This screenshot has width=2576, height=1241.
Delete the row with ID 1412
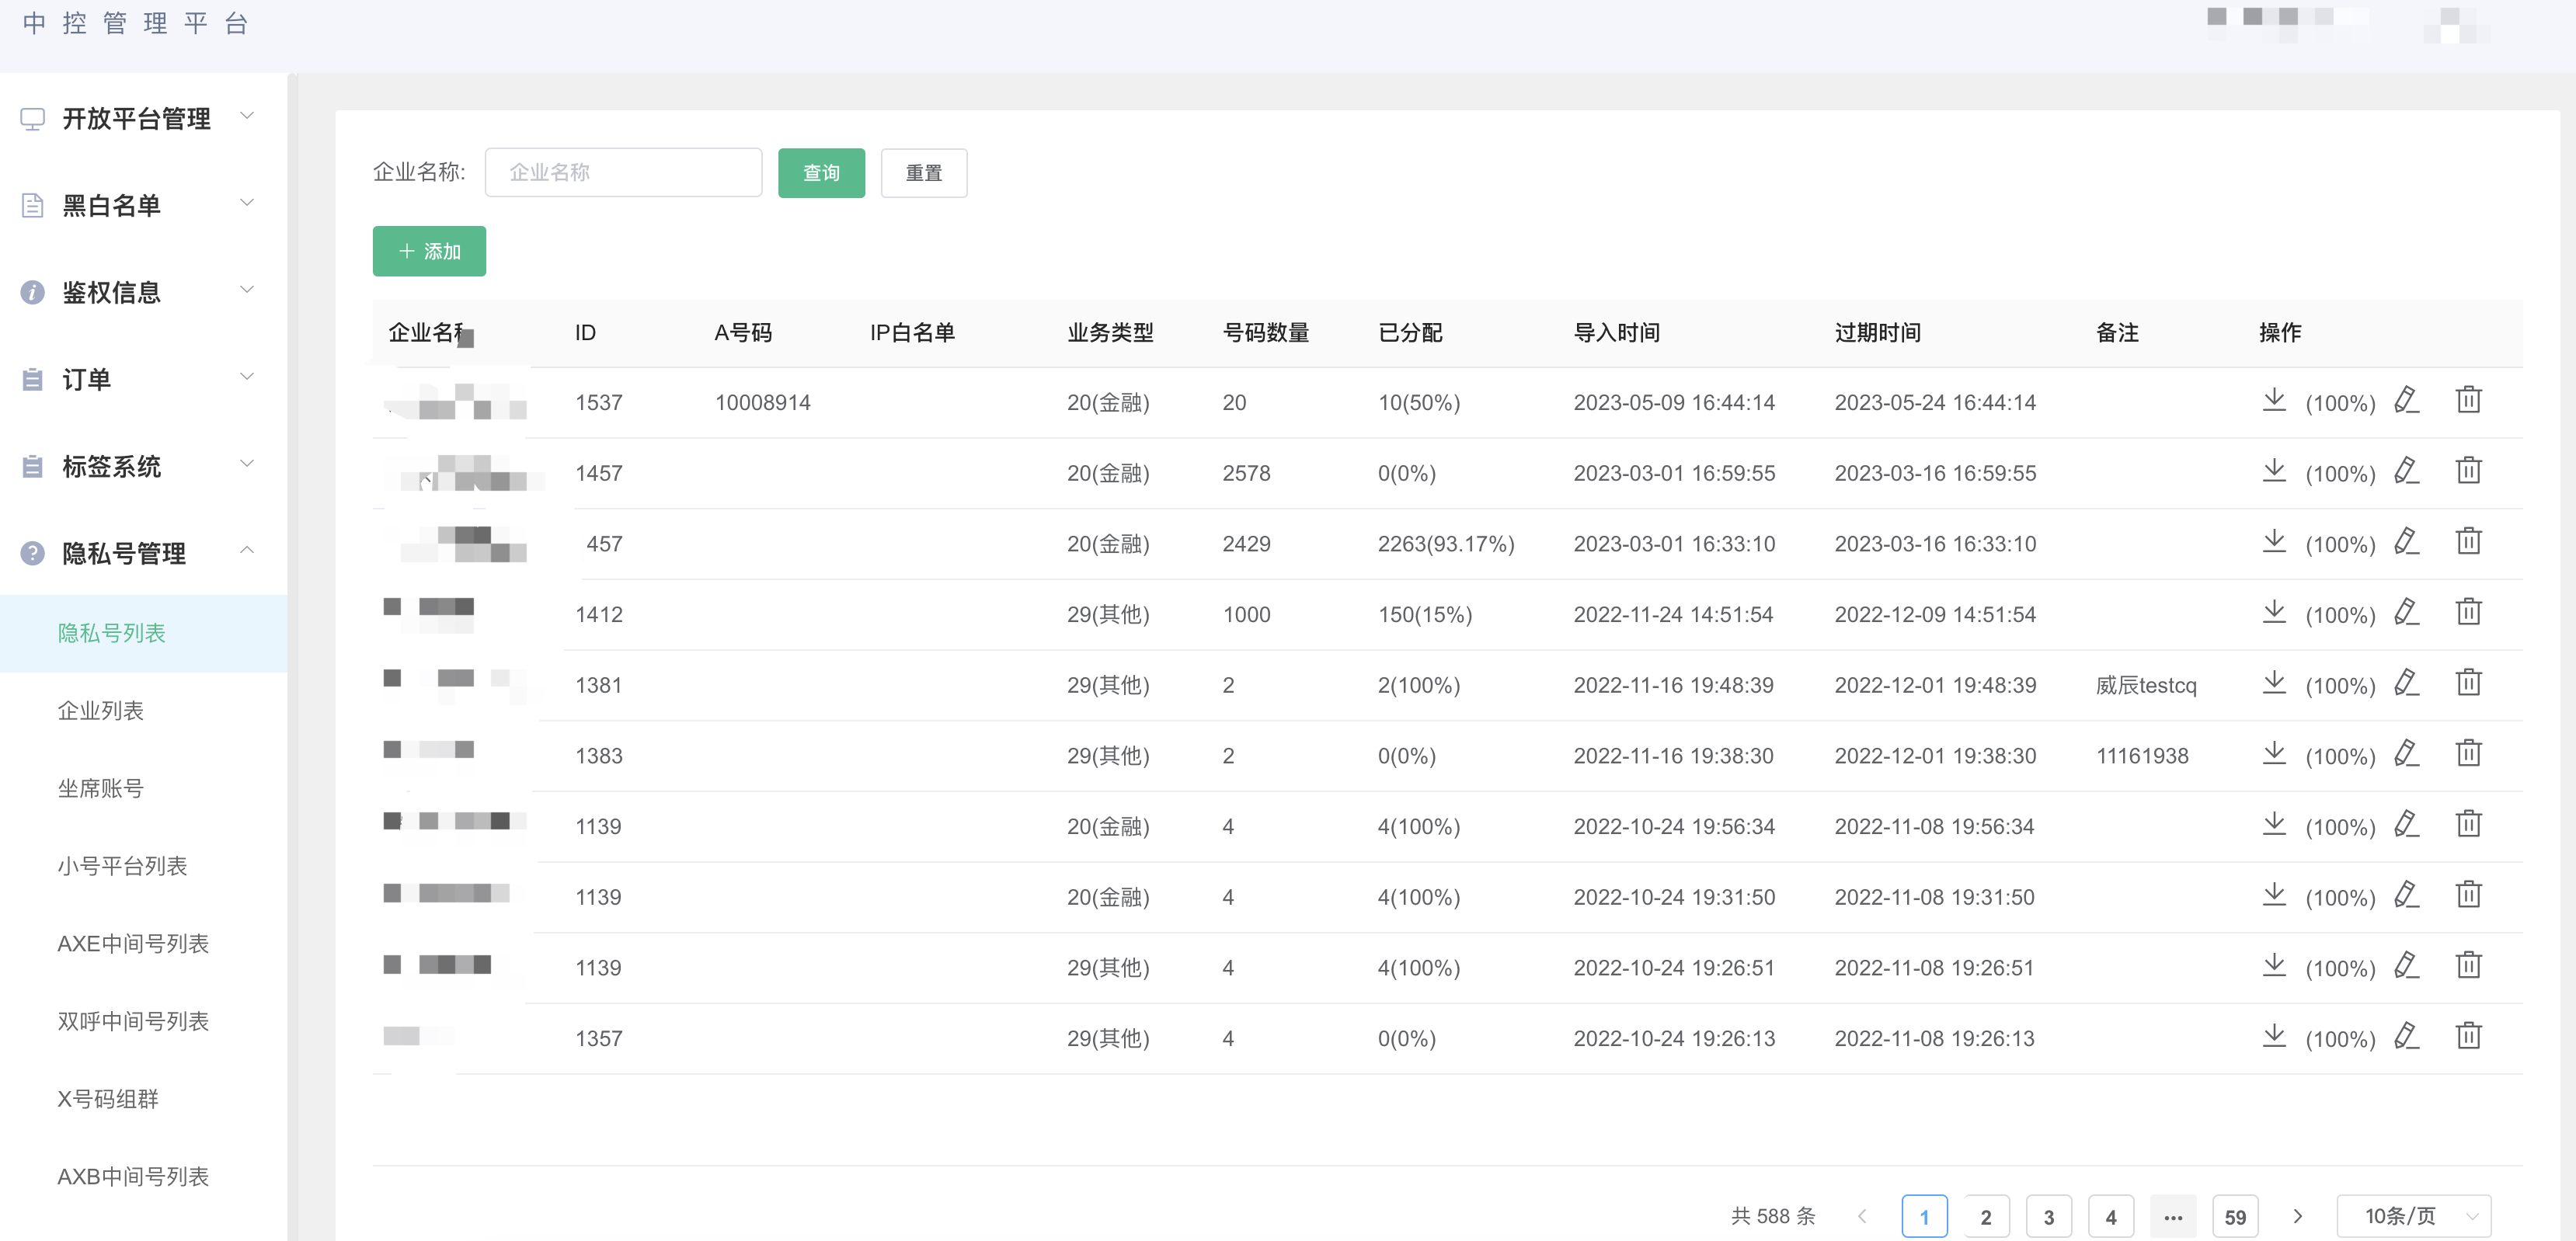pos(2468,613)
